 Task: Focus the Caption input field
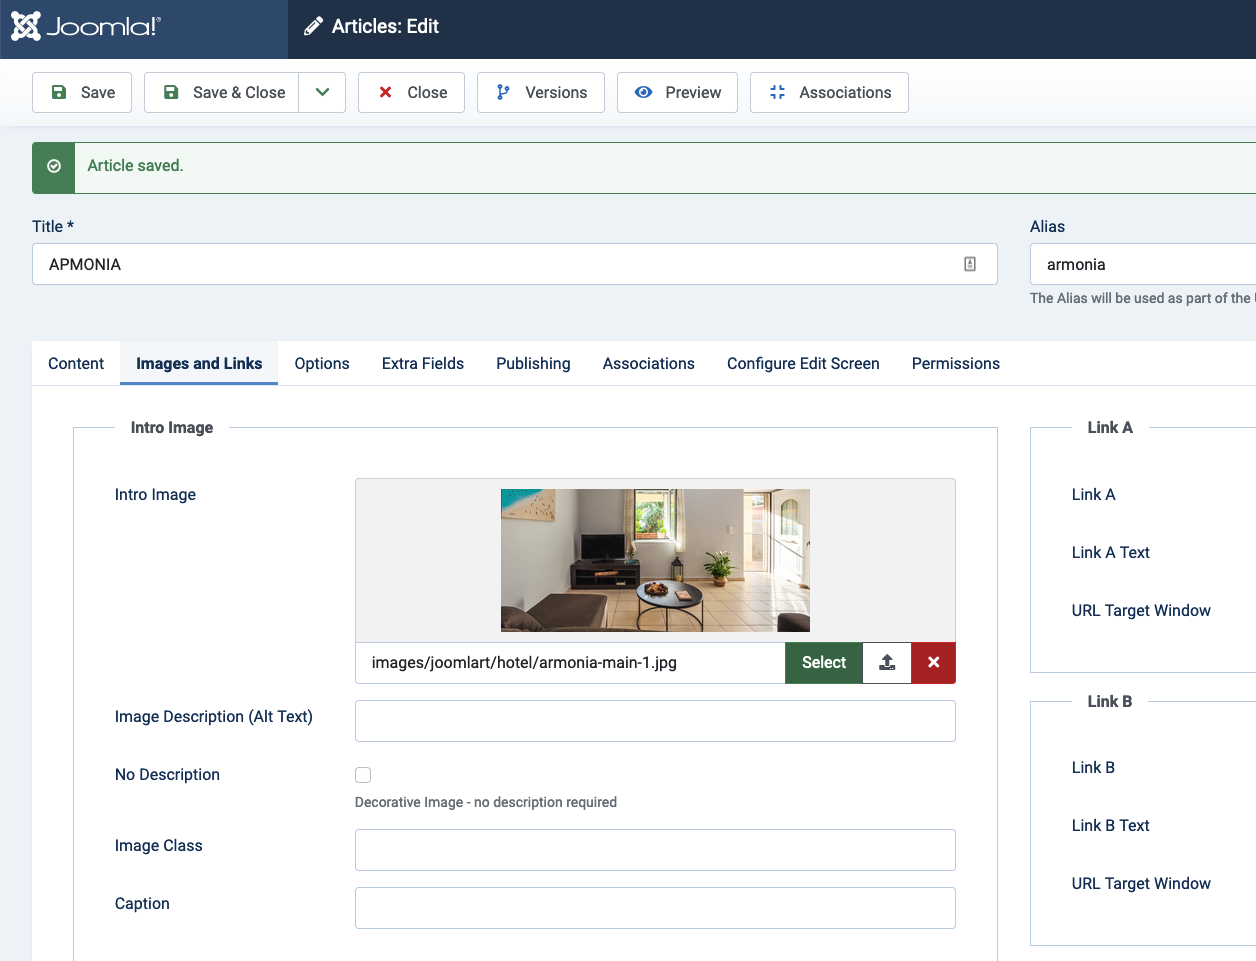click(655, 908)
